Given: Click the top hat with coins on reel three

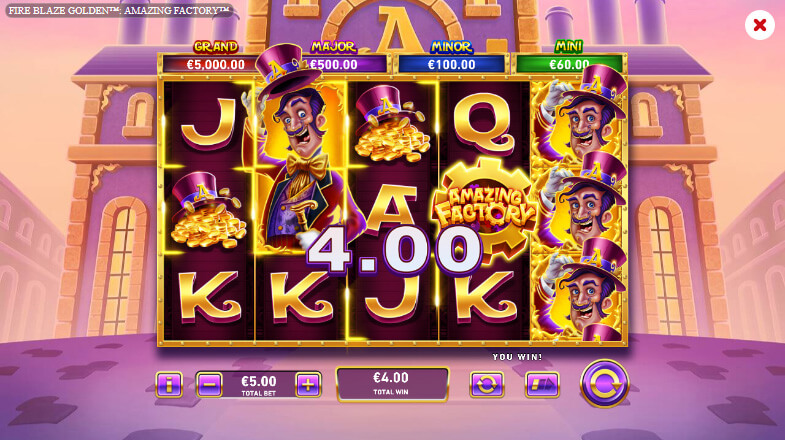Looking at the screenshot, I should pos(392,124).
